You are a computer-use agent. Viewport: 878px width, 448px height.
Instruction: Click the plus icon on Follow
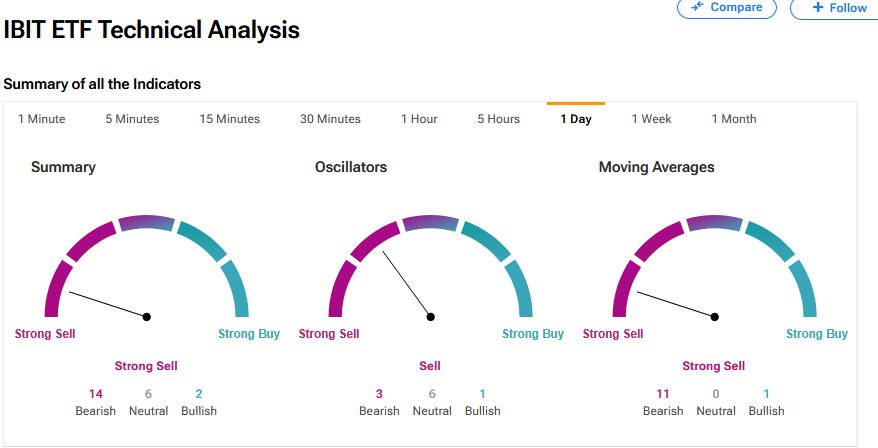818,7
